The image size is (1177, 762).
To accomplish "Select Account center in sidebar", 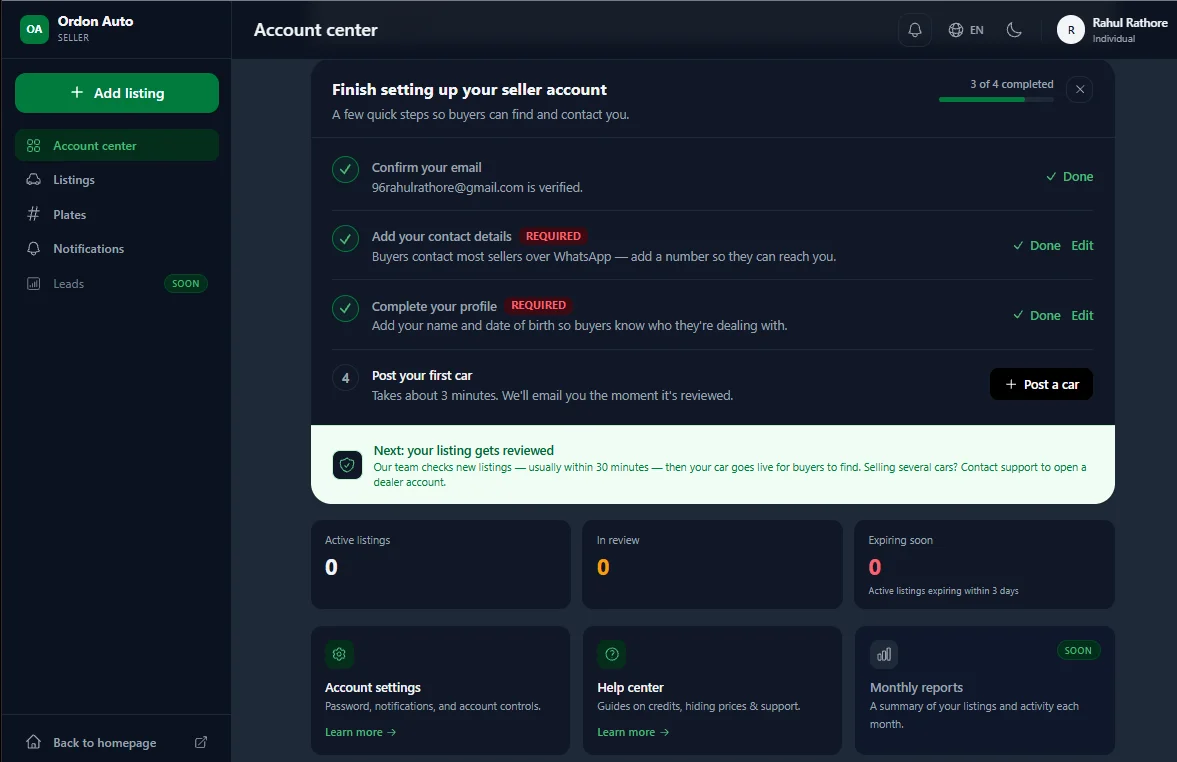I will [117, 146].
